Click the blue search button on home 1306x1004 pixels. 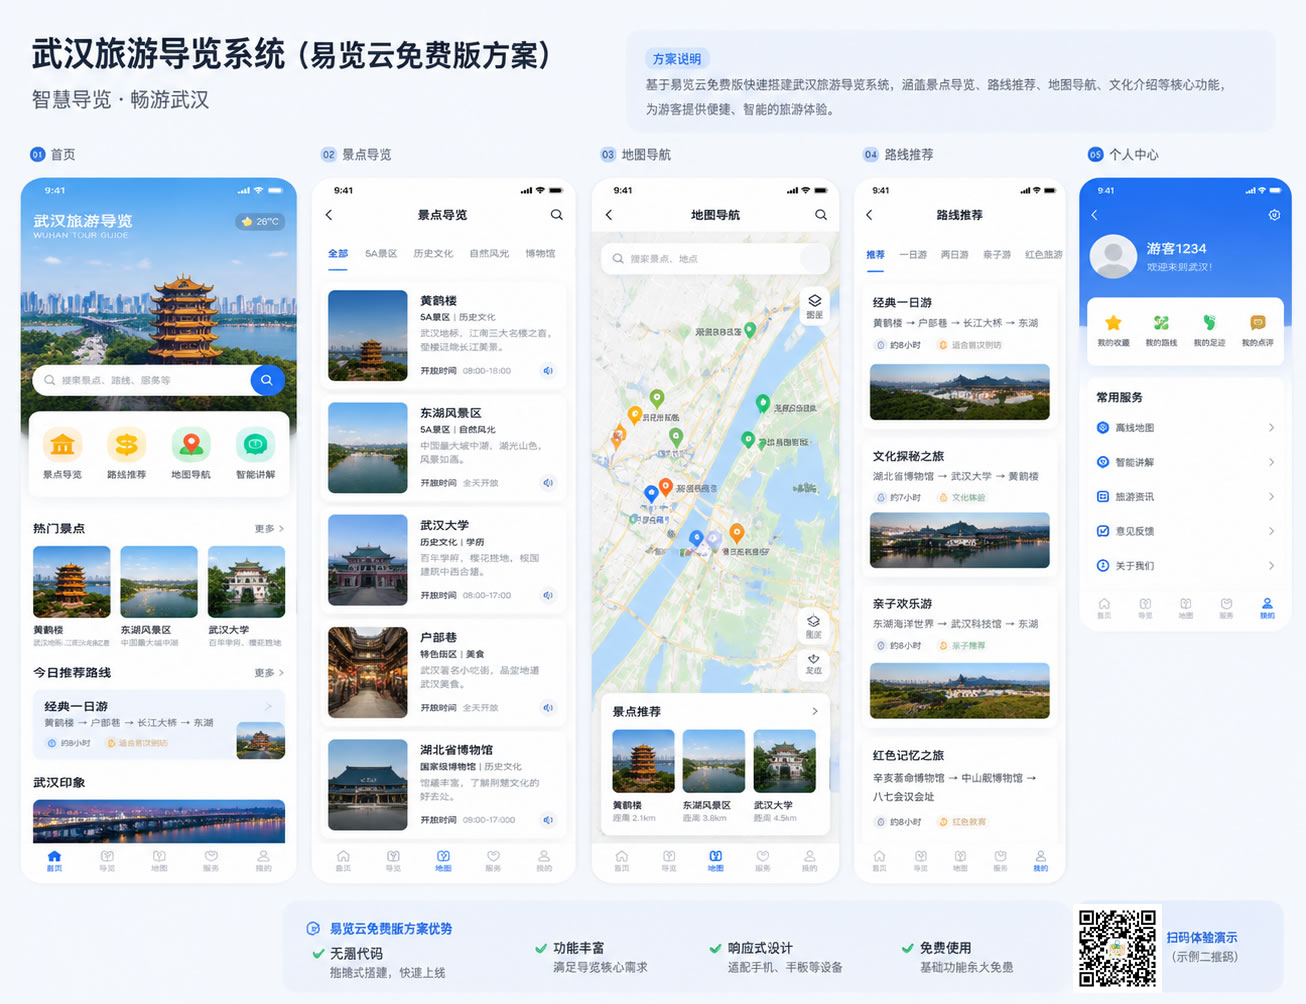pyautogui.click(x=267, y=380)
